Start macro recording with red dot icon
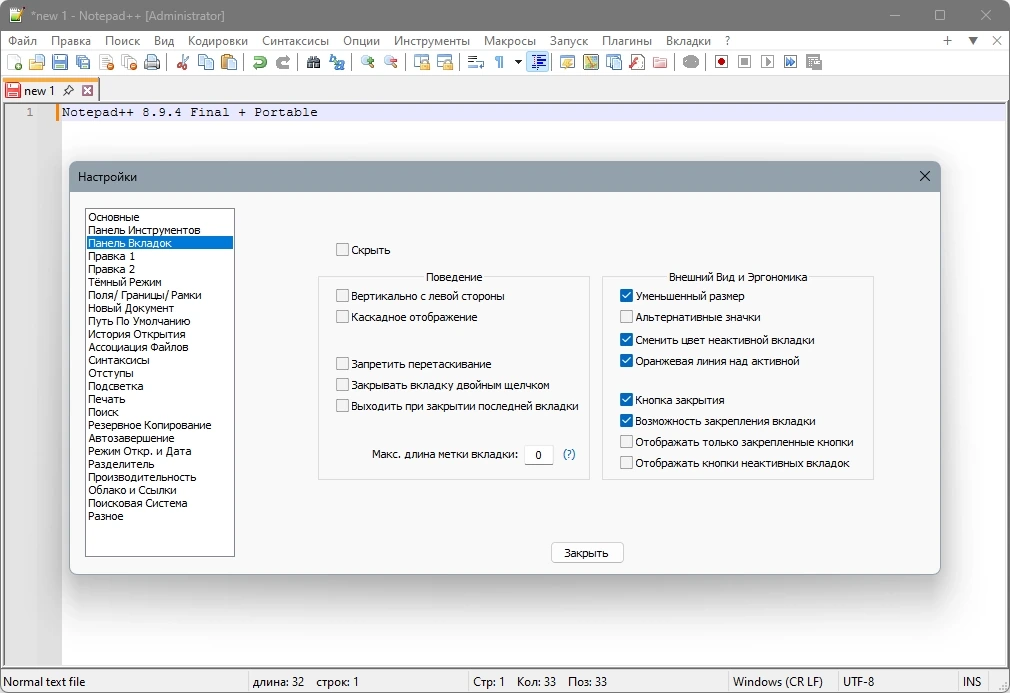Image resolution: width=1010 pixels, height=693 pixels. [x=721, y=62]
